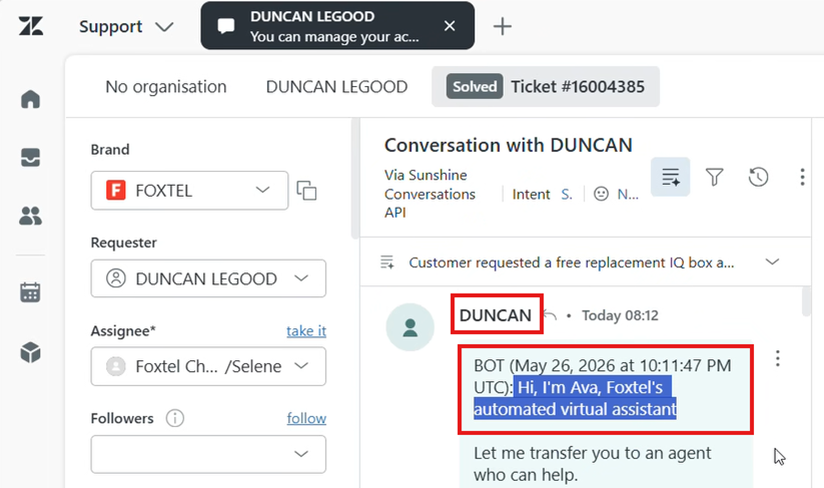Open the calendar icon in sidebar
This screenshot has width=824, height=488.
point(30,292)
